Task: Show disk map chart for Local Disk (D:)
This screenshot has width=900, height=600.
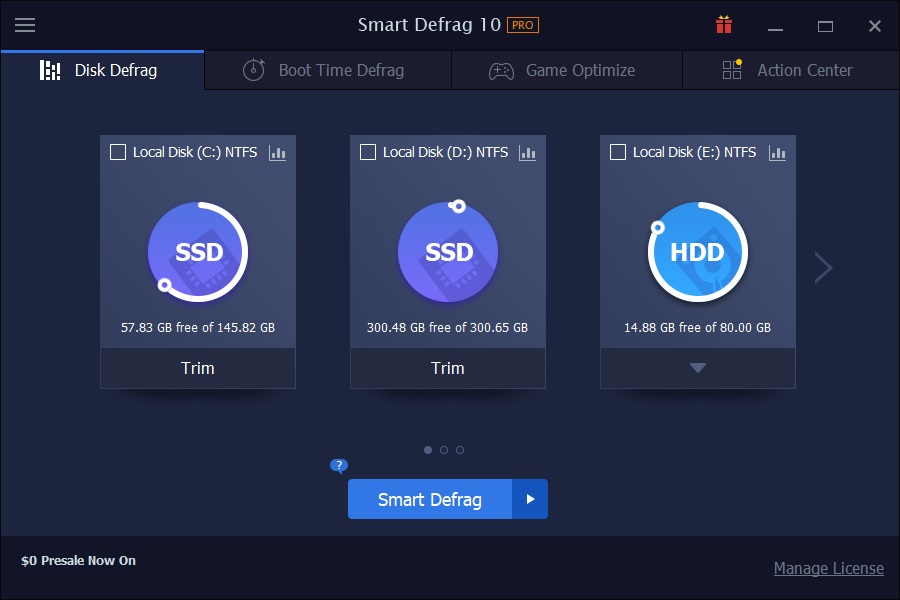Action: (x=527, y=153)
